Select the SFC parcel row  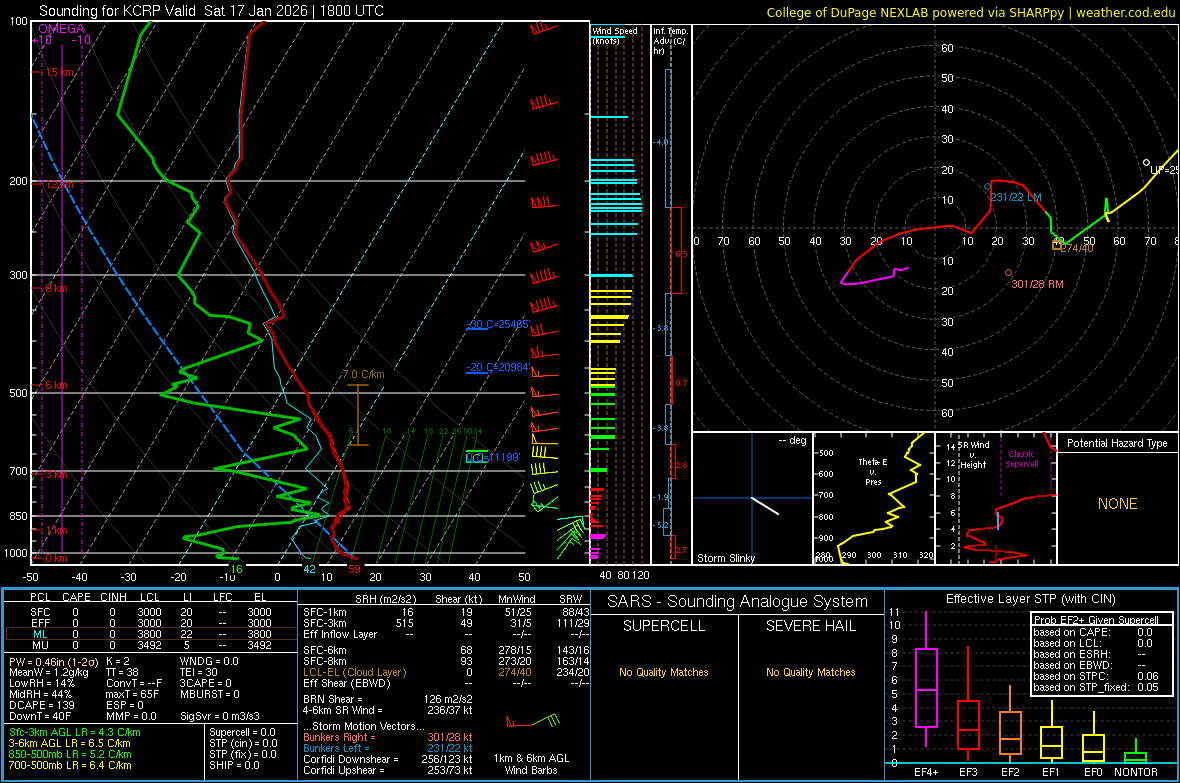(151, 612)
